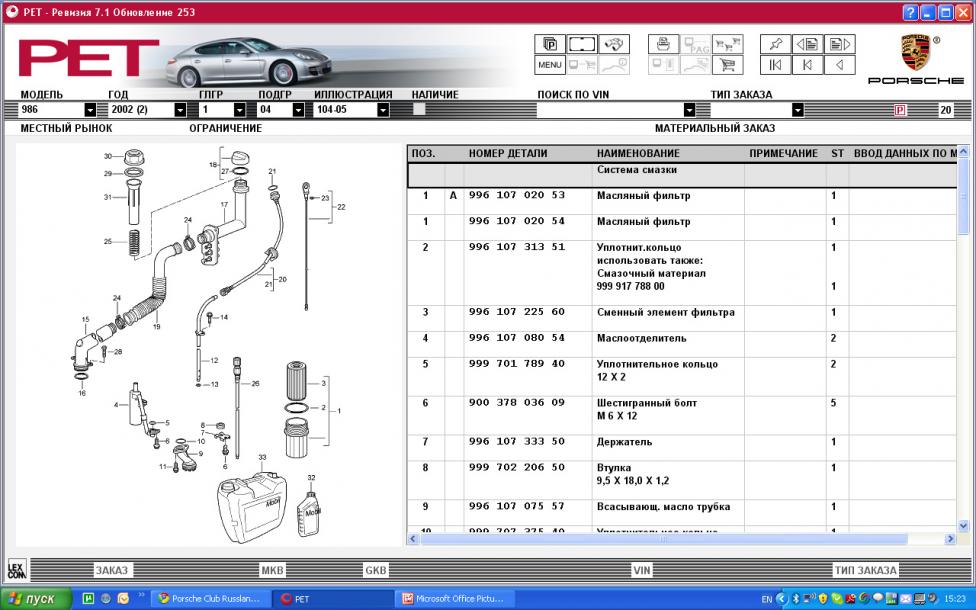Click the triple shopping carts icon
The height and width of the screenshot is (610, 976).
pyautogui.click(x=727, y=44)
